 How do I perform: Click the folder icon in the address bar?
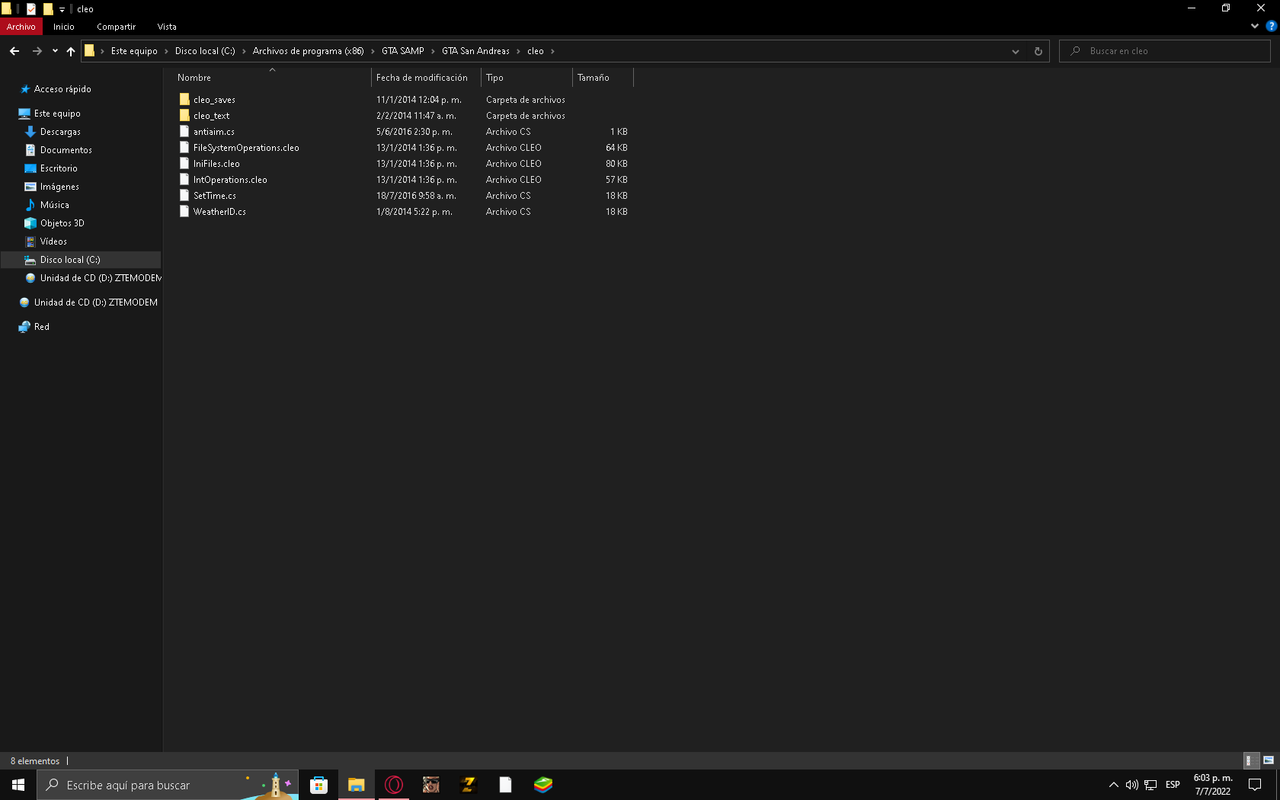point(90,51)
